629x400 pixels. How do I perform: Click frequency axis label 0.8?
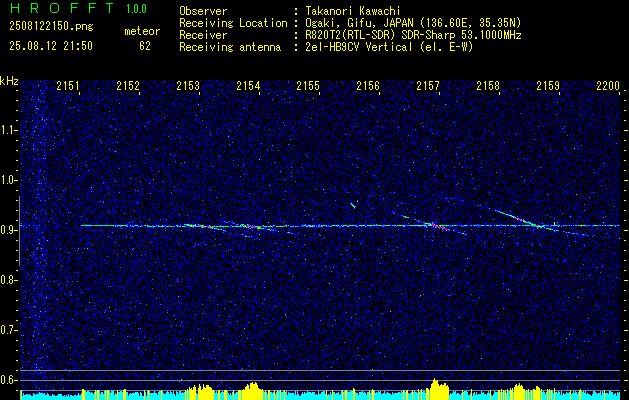[8, 280]
